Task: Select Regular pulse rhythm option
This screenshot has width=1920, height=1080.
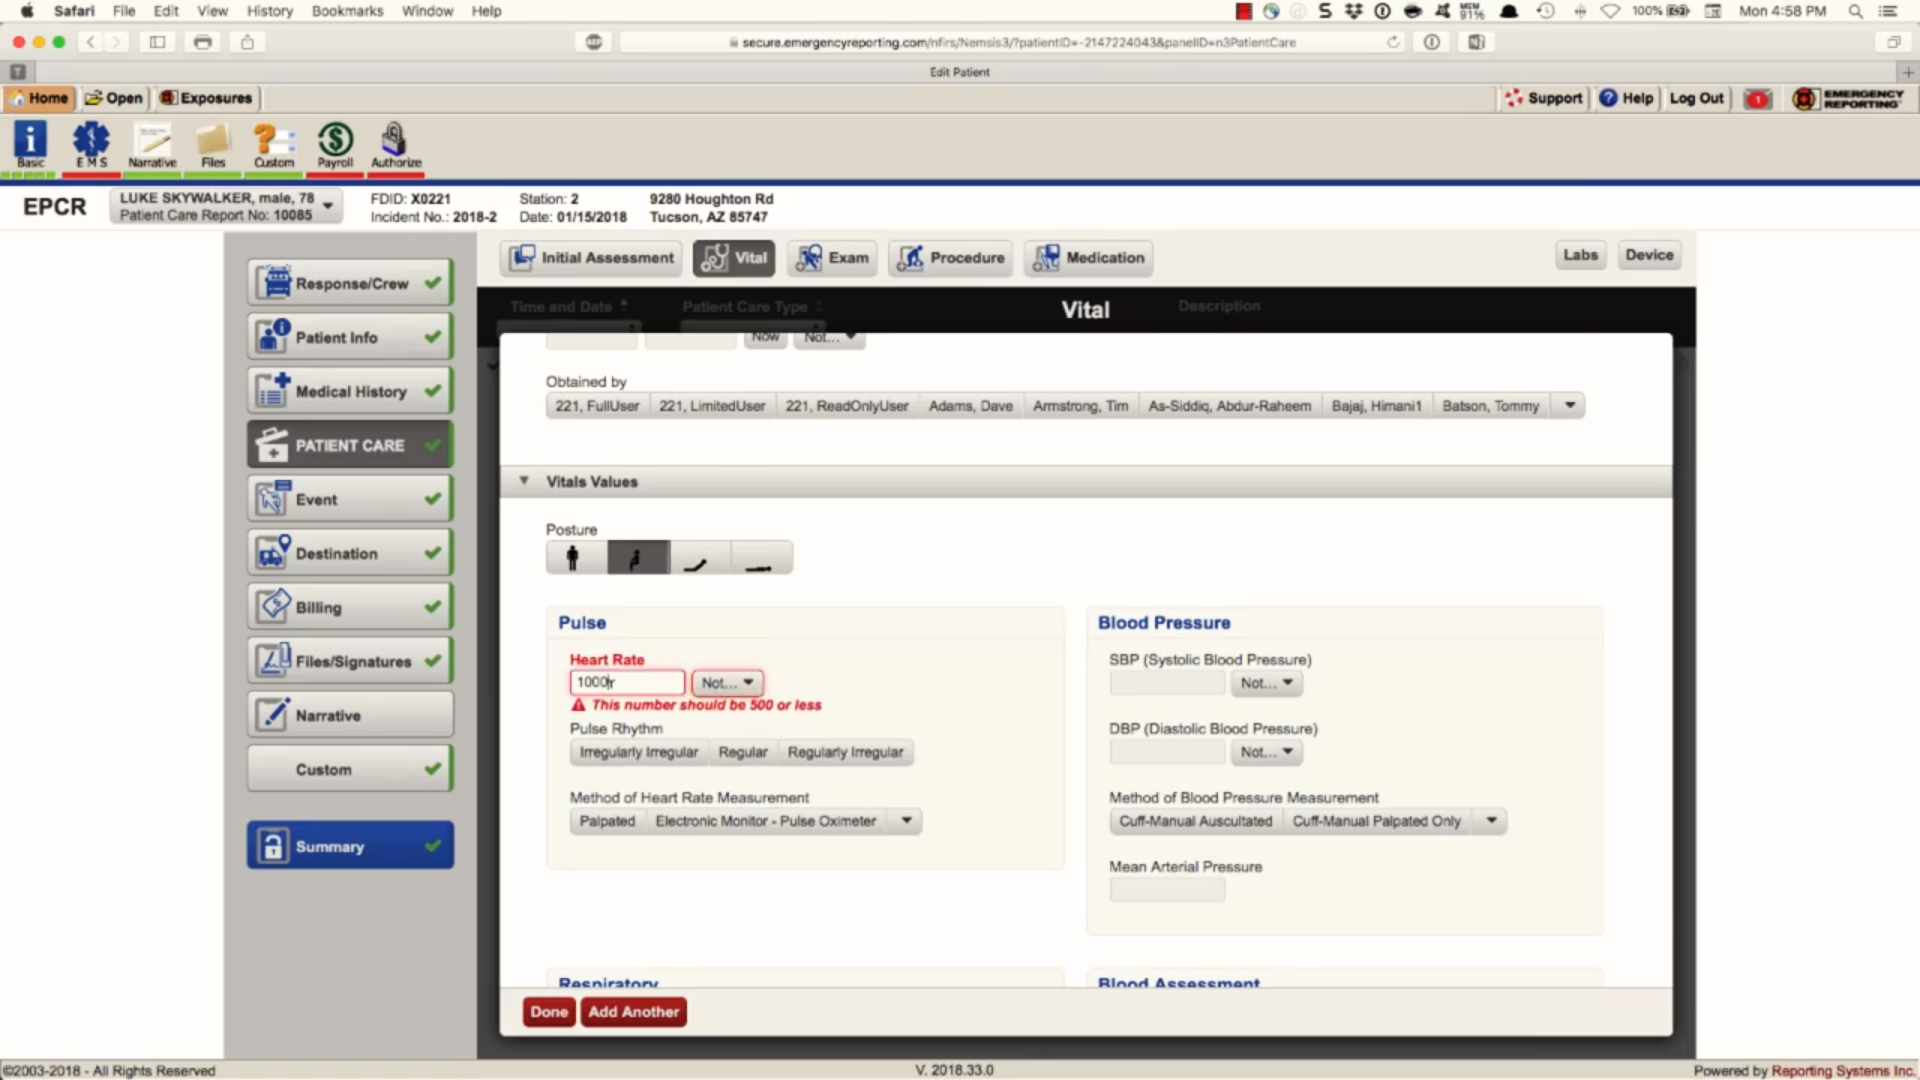Action: [x=742, y=752]
